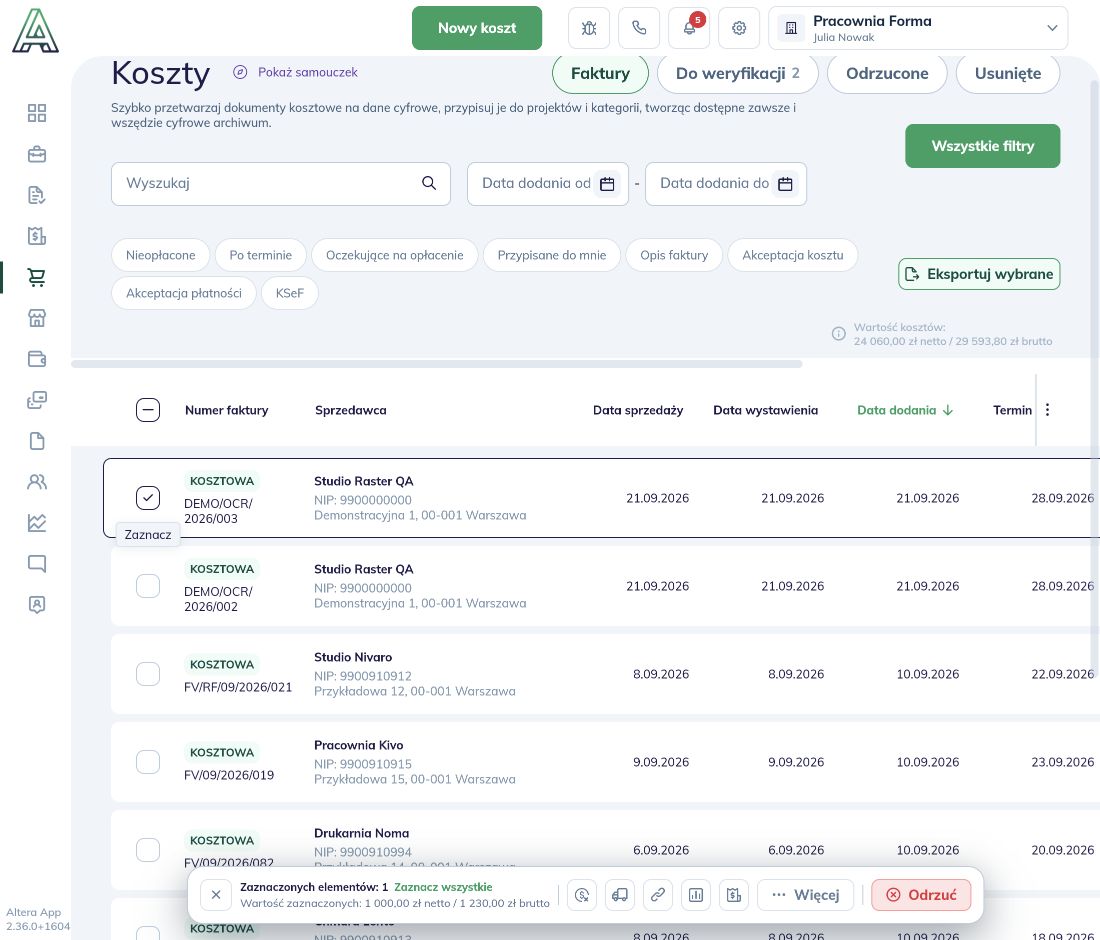The image size is (1100, 940).
Task: Toggle the Akceptacja kosztu filter chip
Action: click(x=793, y=255)
